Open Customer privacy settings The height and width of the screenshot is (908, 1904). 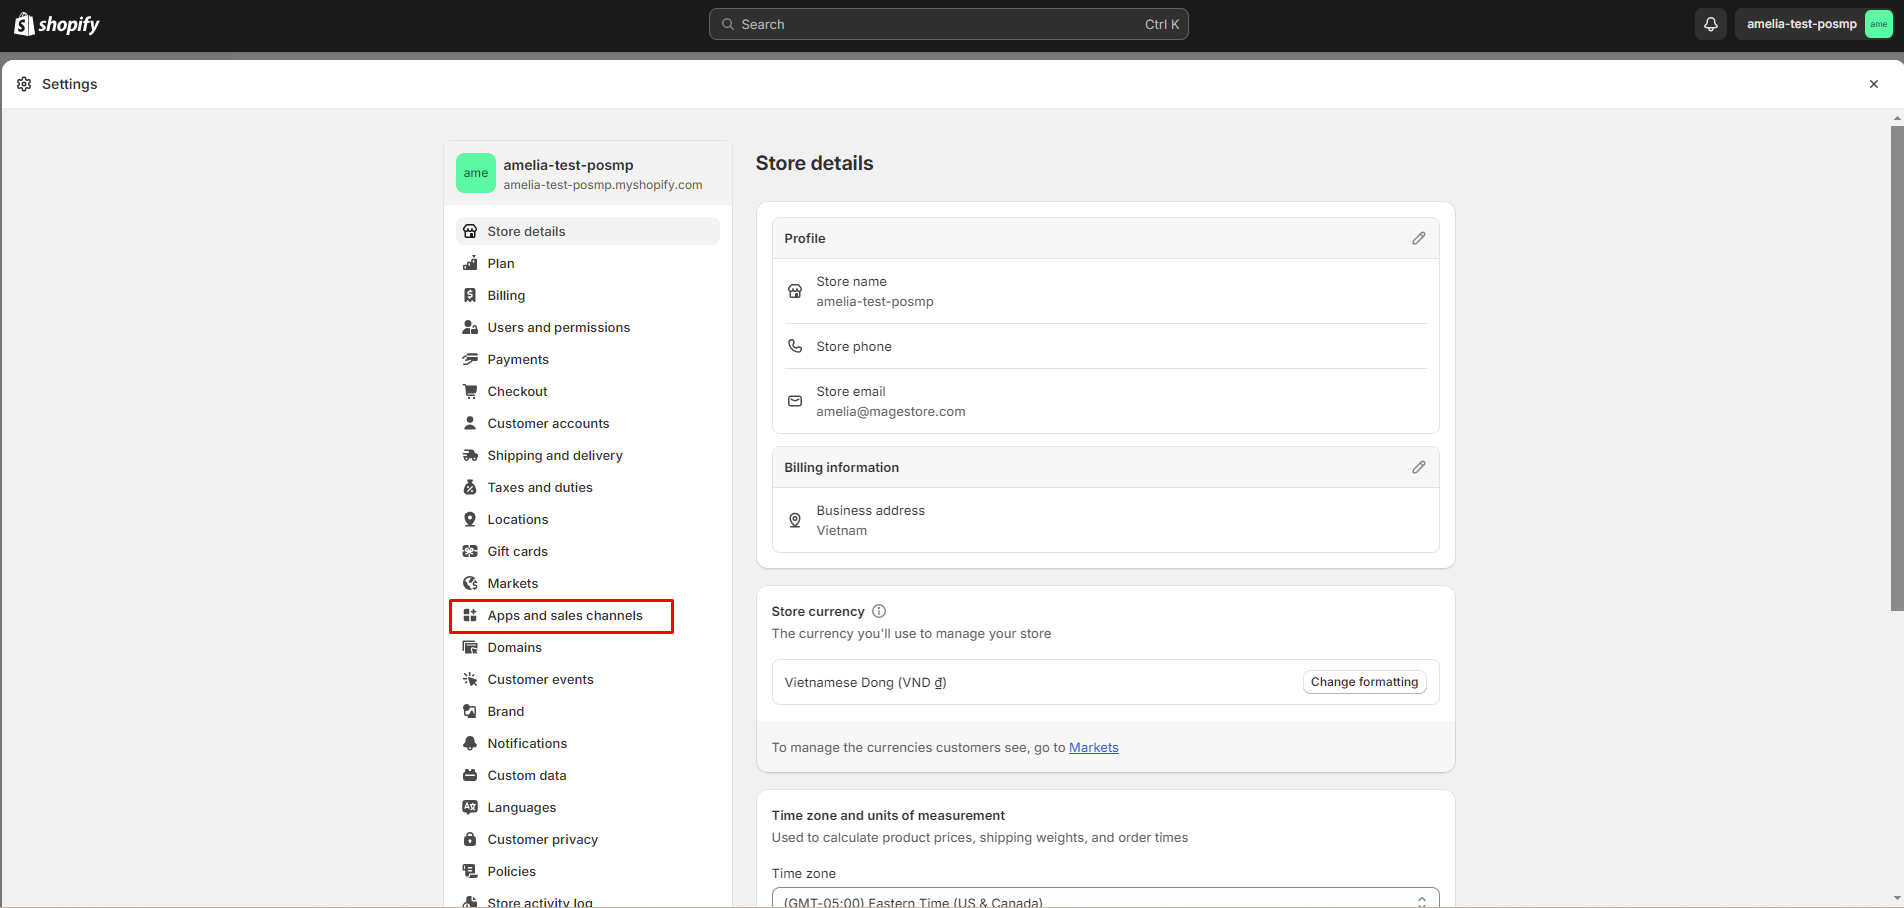point(542,839)
